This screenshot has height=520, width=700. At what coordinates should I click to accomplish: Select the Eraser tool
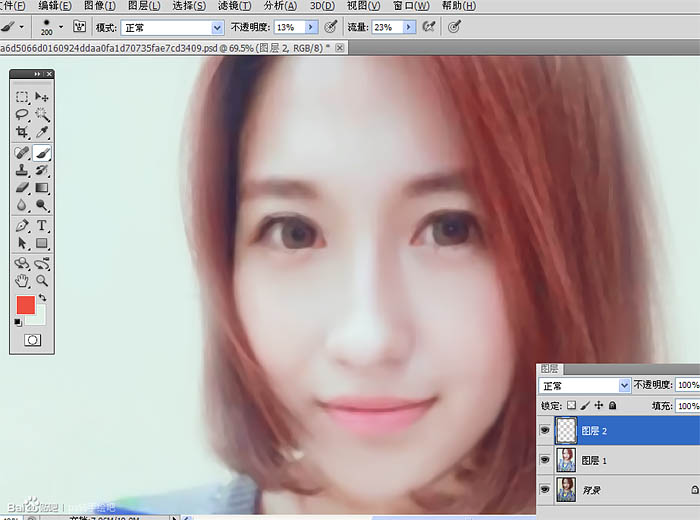point(22,187)
